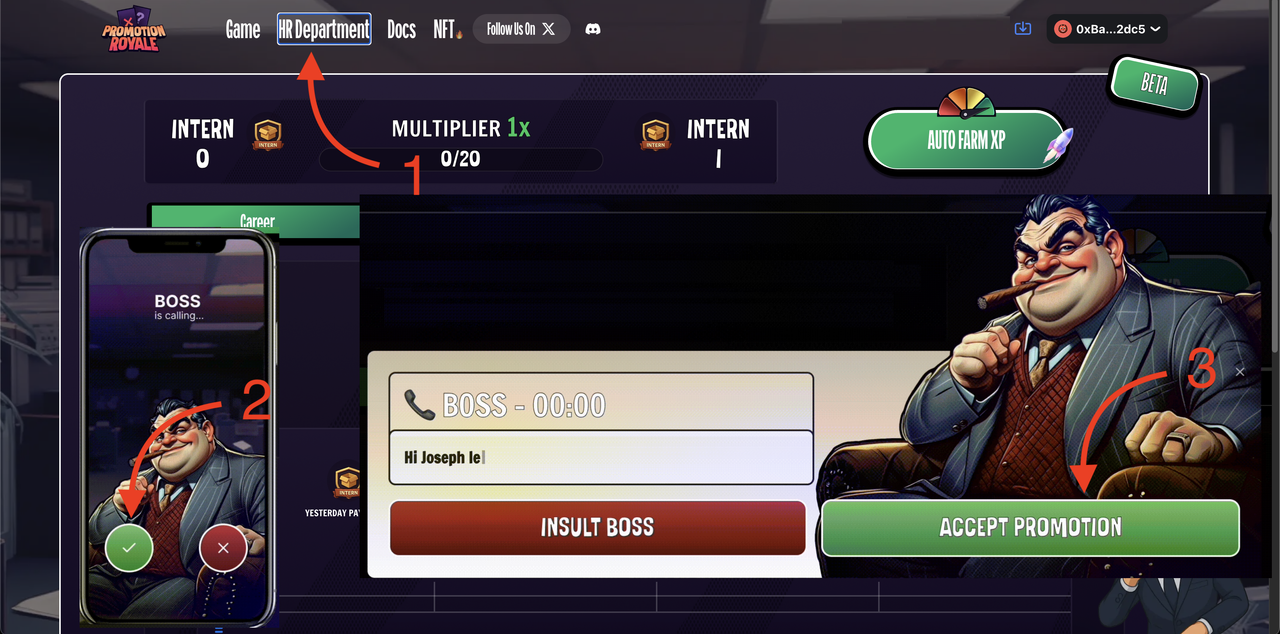
Task: Expand the 0xBa...2dc5 wallet dropdown
Action: pos(1107,29)
